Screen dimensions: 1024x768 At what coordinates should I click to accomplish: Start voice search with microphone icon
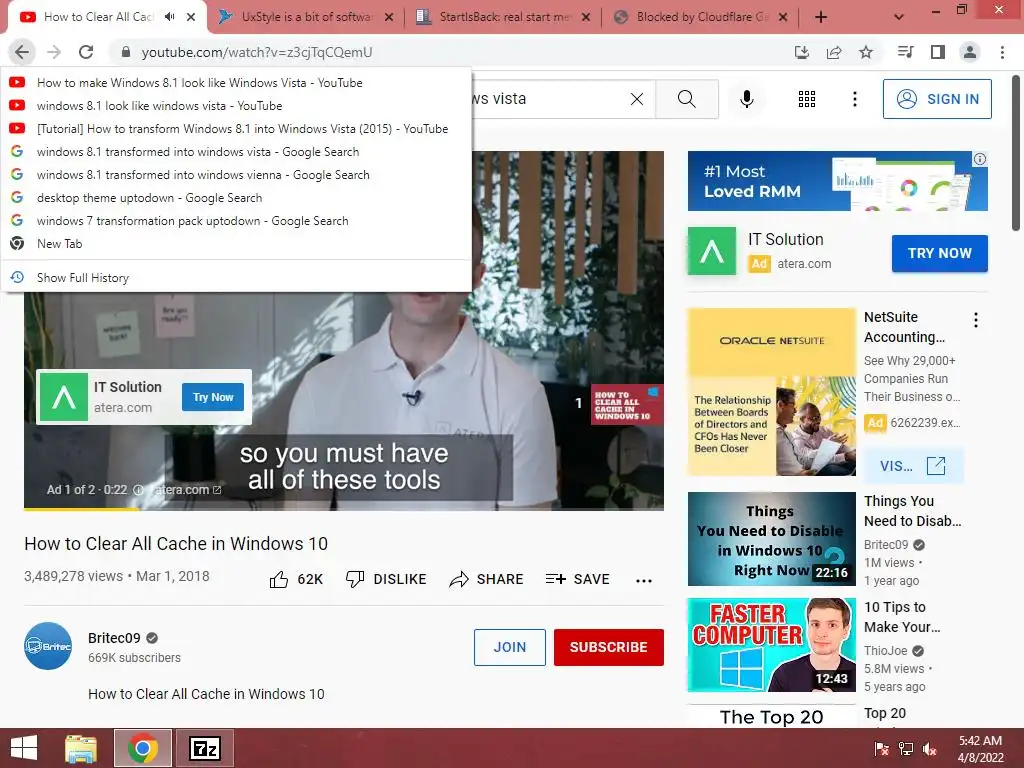coord(746,99)
